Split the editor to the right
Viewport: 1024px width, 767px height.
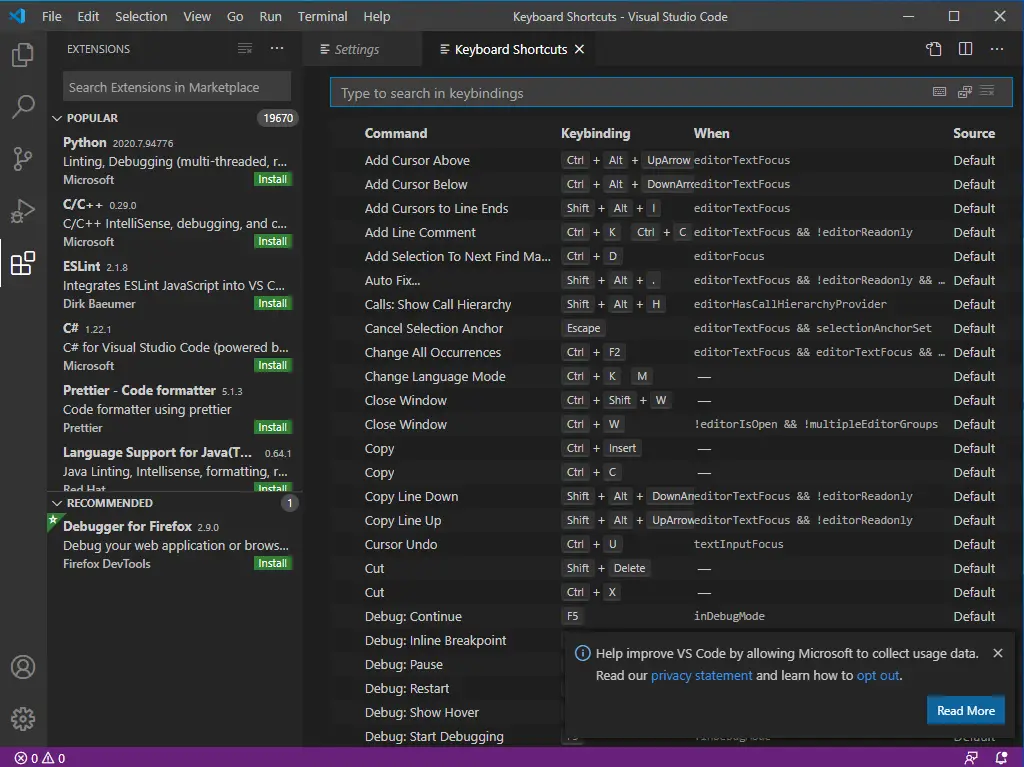click(x=965, y=49)
